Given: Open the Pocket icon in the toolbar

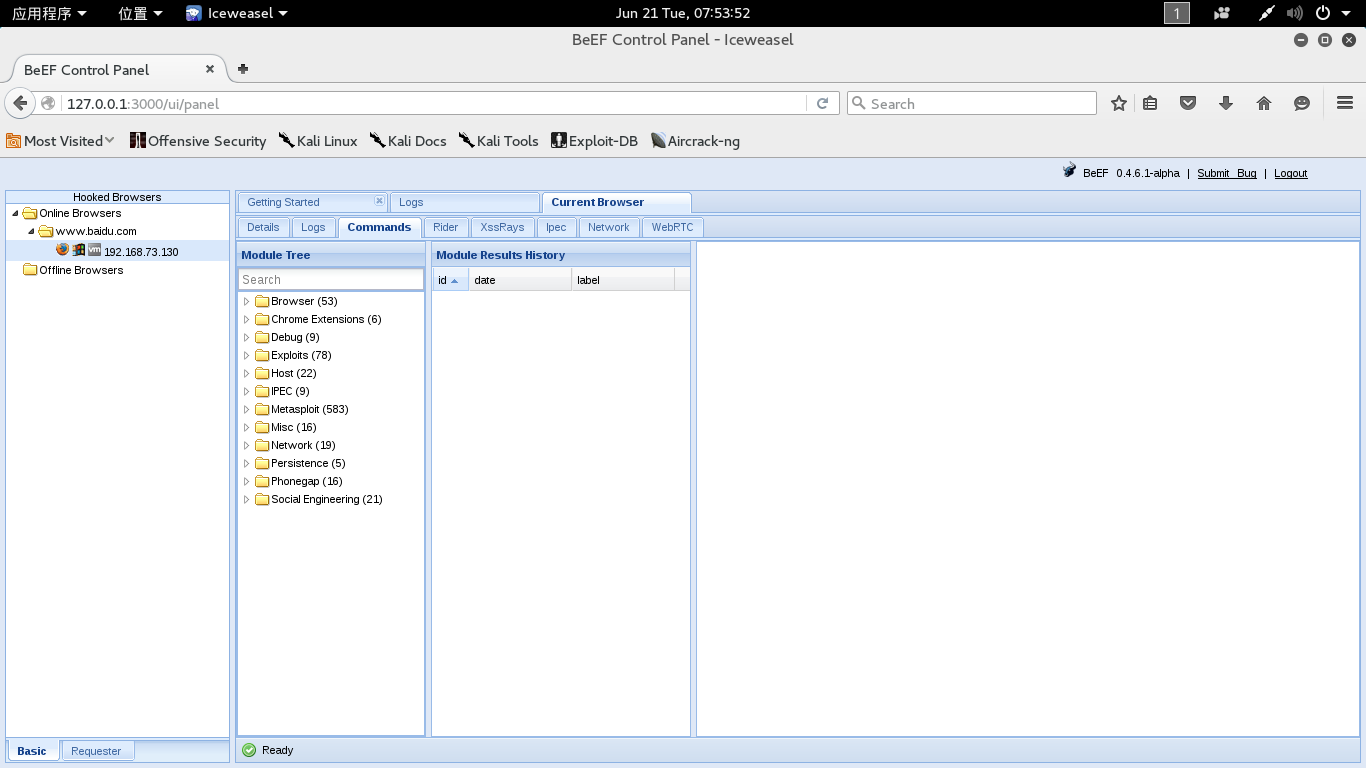Looking at the screenshot, I should [x=1188, y=103].
